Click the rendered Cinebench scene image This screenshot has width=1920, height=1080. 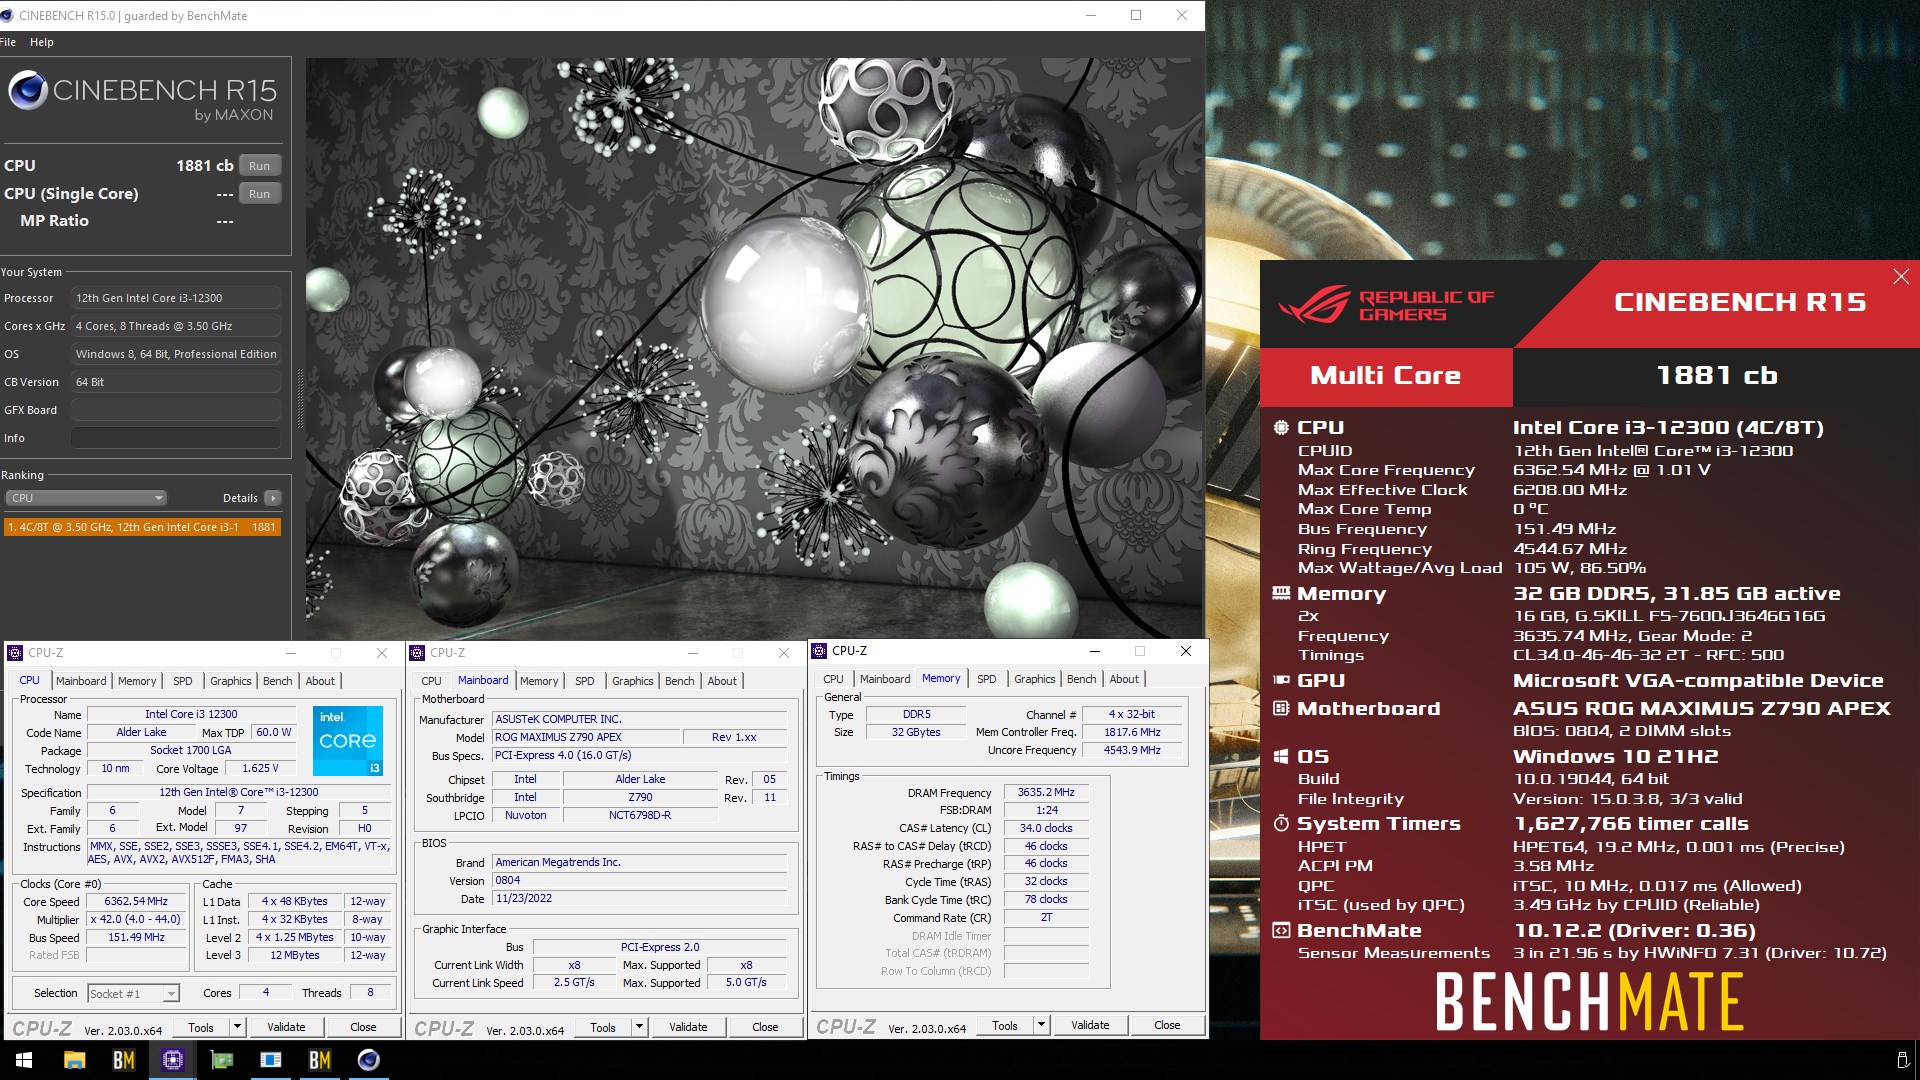754,348
